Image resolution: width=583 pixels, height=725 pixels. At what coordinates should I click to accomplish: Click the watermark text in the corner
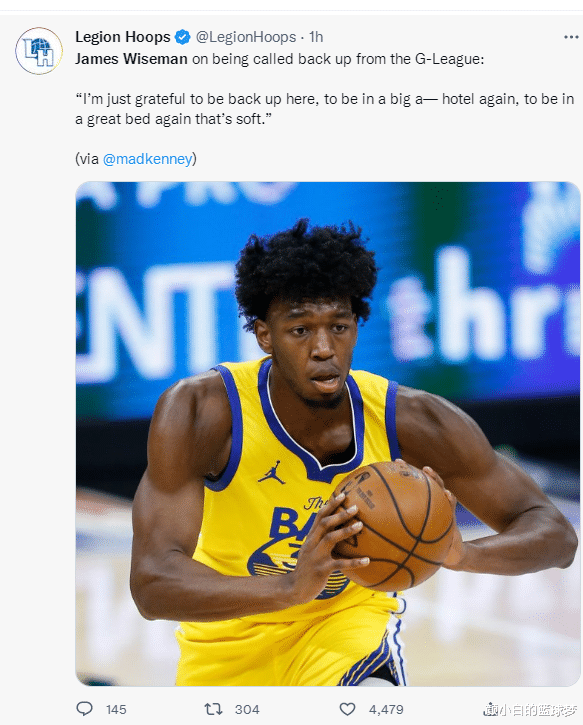tap(531, 709)
